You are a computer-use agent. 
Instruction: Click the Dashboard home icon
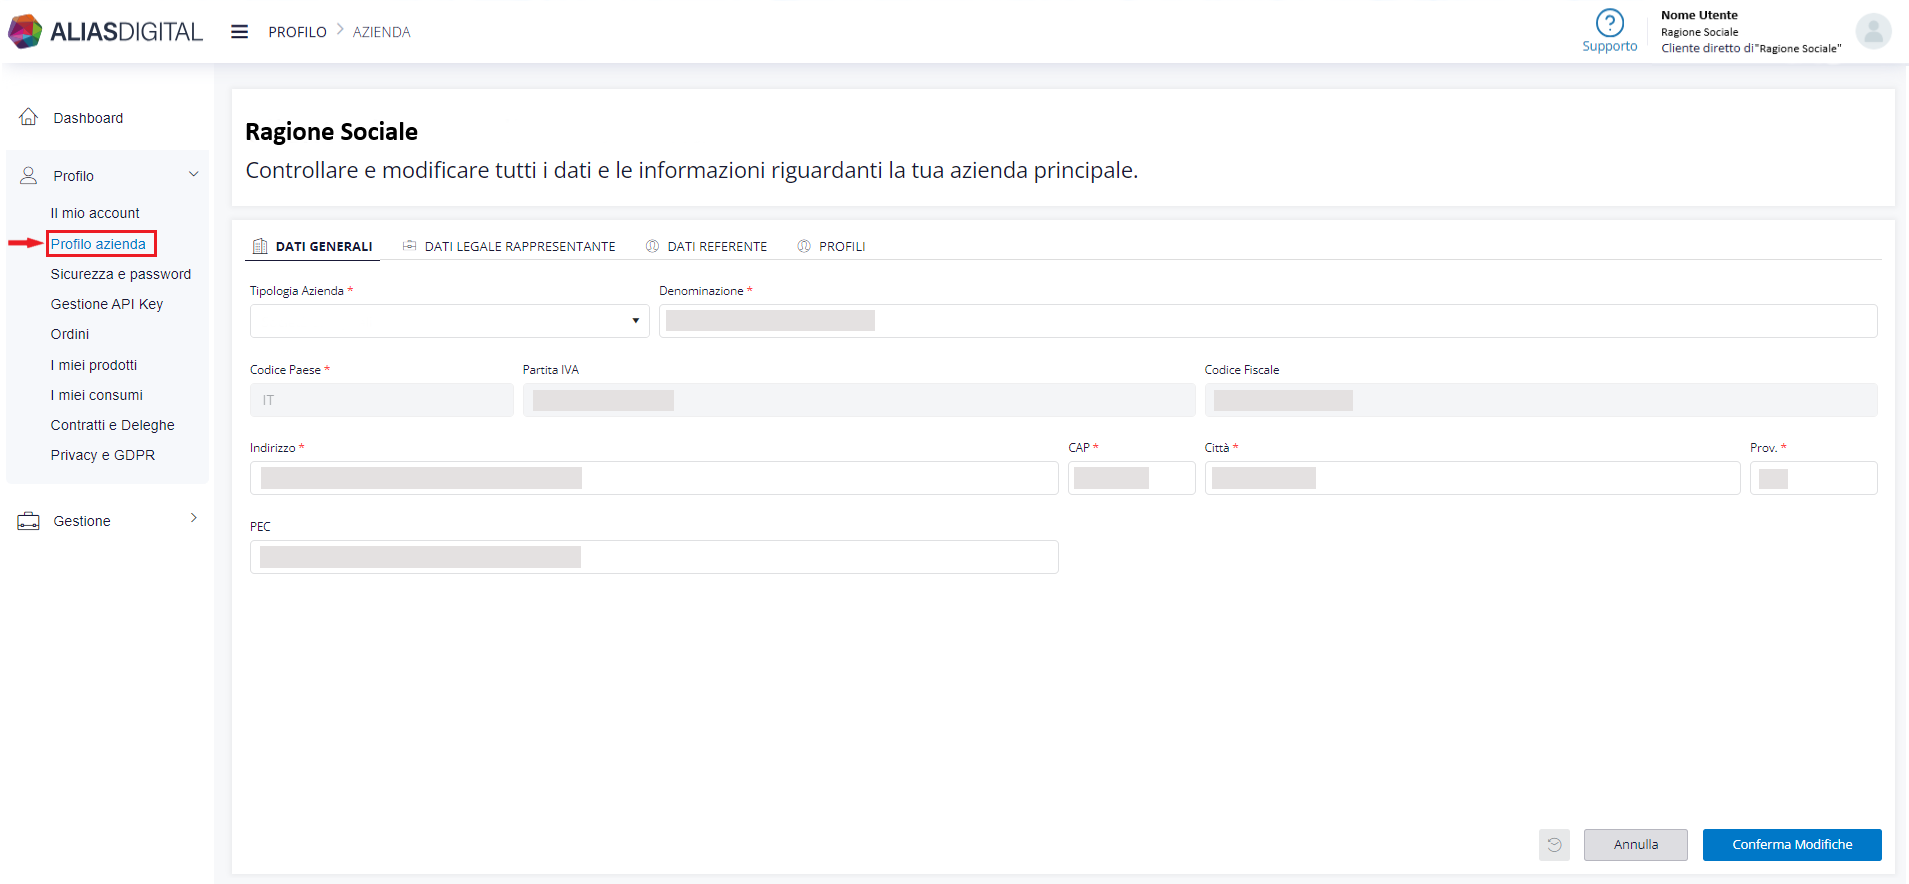(x=29, y=117)
